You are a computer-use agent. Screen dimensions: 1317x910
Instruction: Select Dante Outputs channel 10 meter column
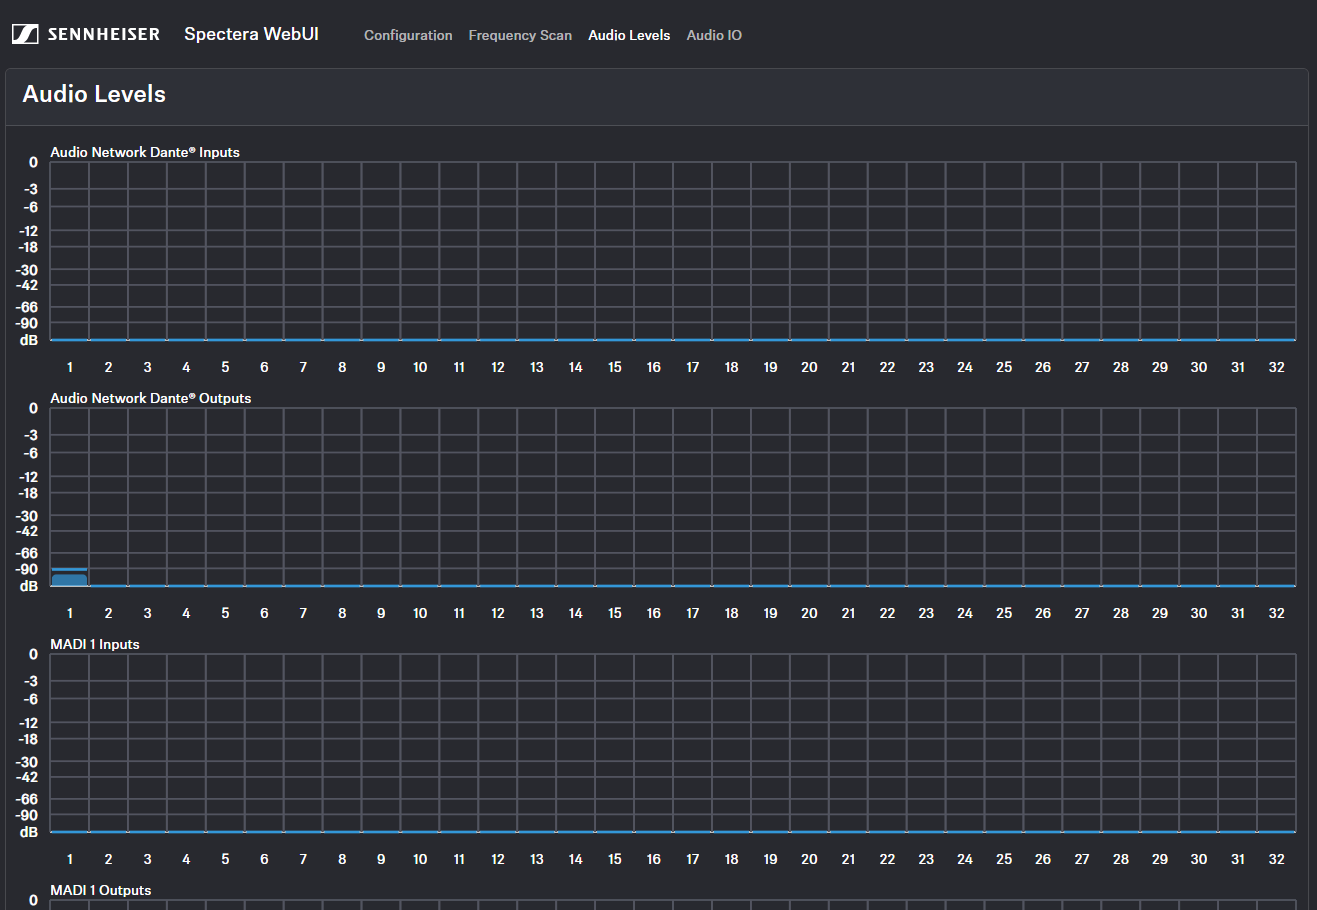tap(420, 497)
